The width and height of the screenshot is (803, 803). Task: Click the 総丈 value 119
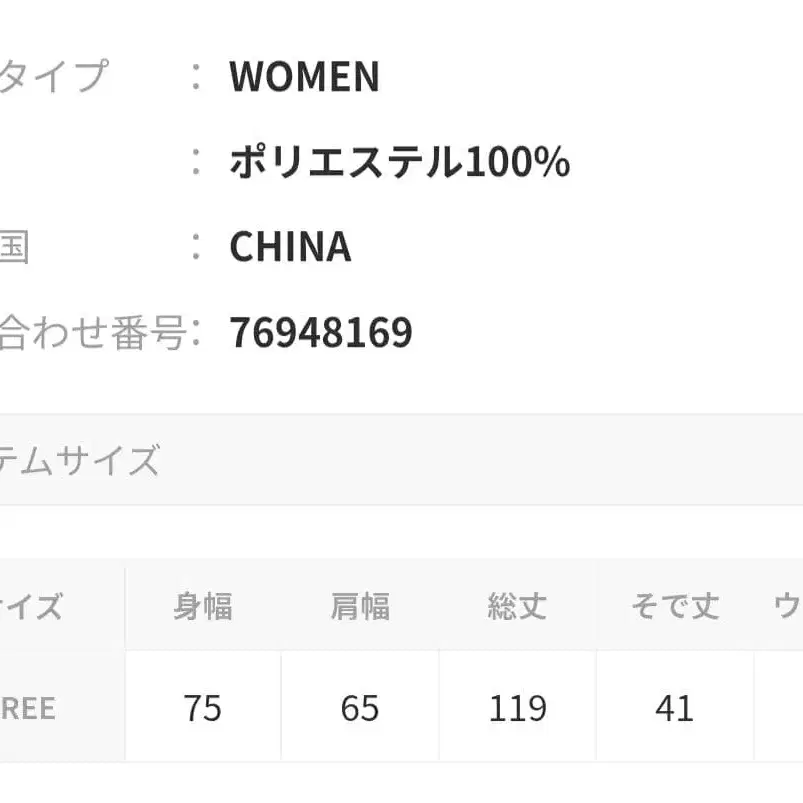(x=517, y=708)
